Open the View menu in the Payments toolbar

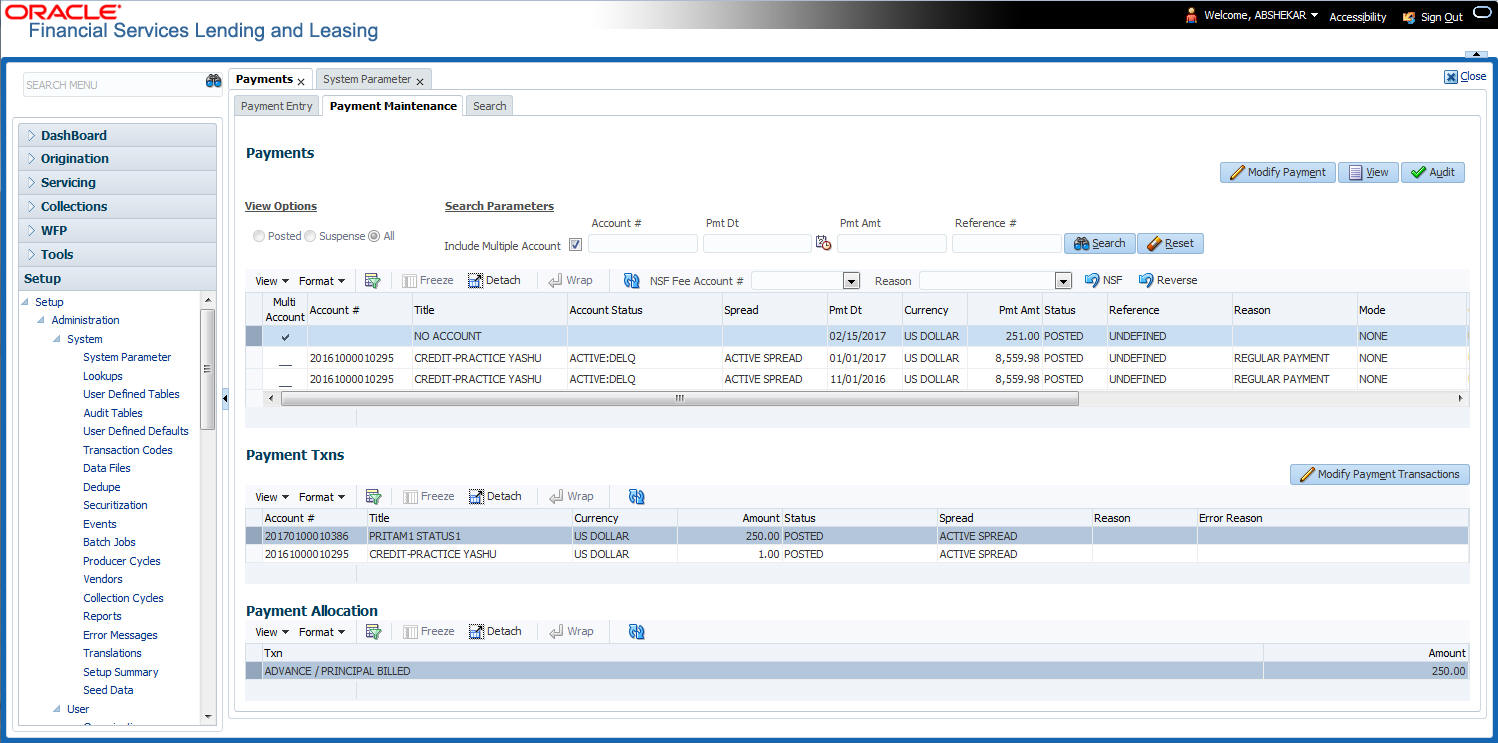(272, 282)
